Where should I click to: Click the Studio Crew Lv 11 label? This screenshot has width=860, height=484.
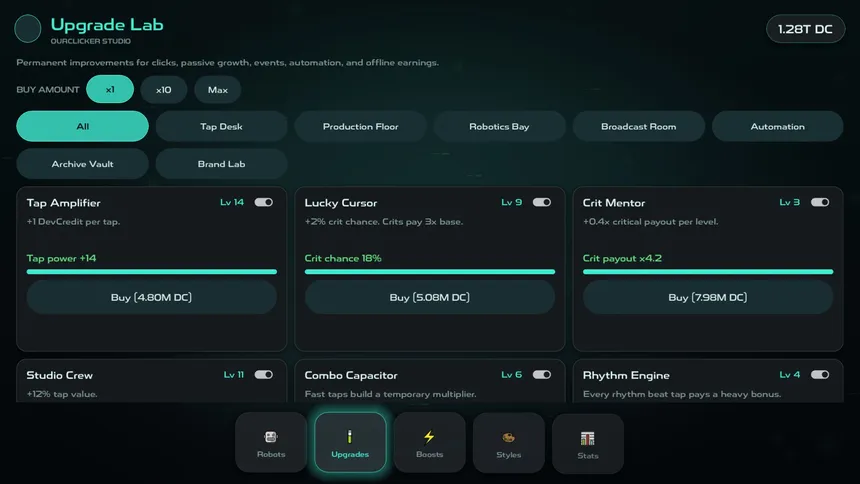click(x=233, y=375)
